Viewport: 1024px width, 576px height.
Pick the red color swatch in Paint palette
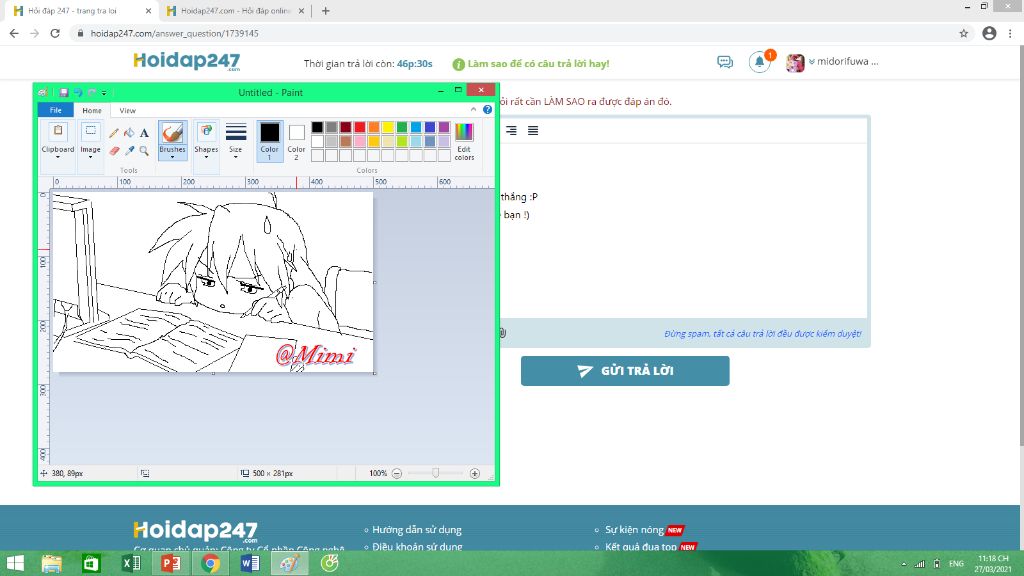coord(360,127)
